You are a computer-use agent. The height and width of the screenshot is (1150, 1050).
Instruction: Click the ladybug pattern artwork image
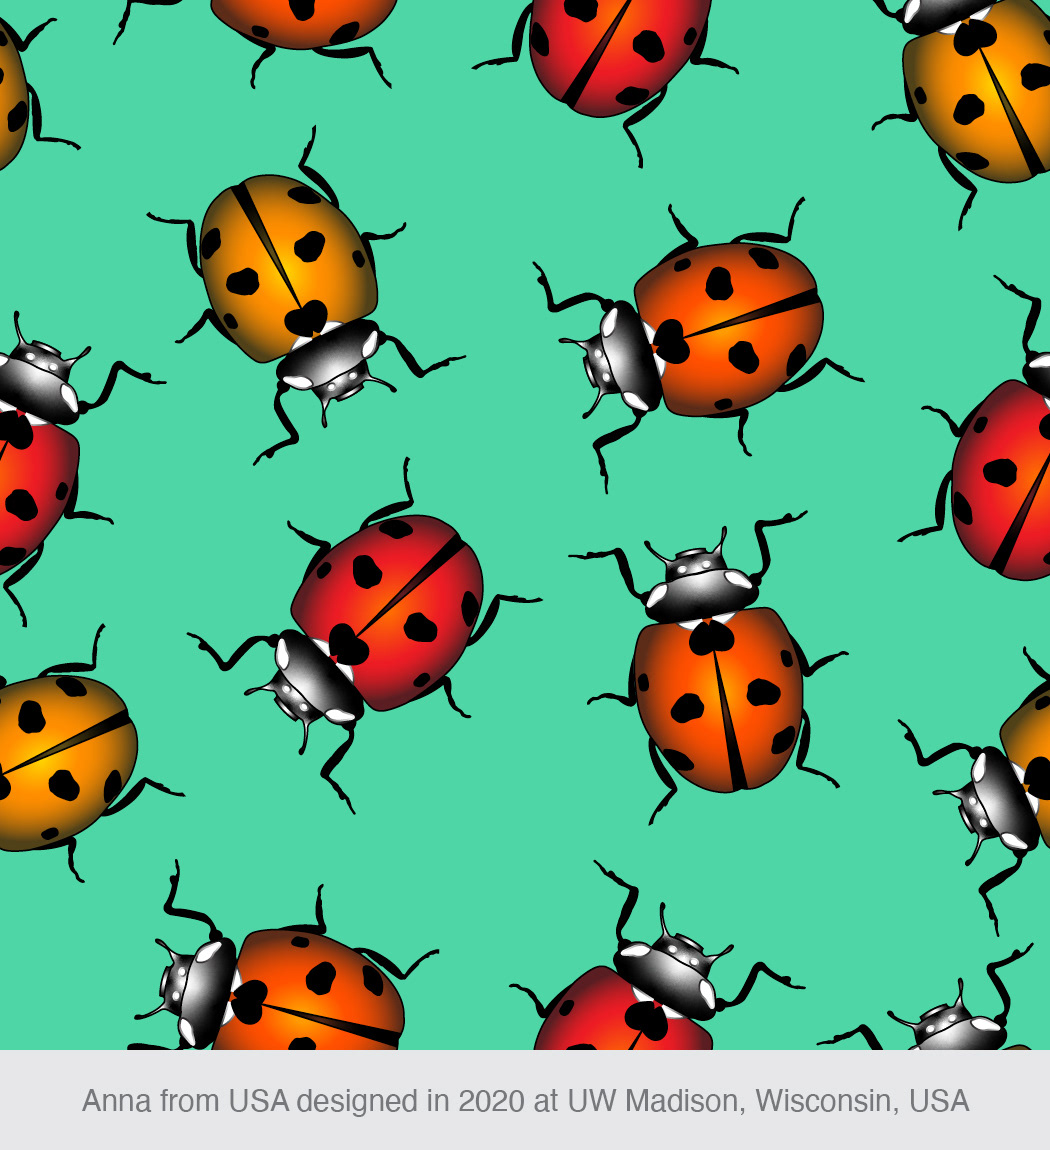point(525,524)
